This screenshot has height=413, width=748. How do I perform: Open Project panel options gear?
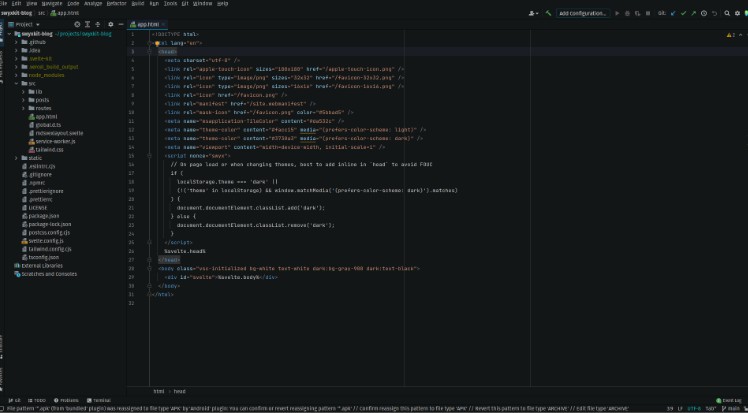point(111,24)
